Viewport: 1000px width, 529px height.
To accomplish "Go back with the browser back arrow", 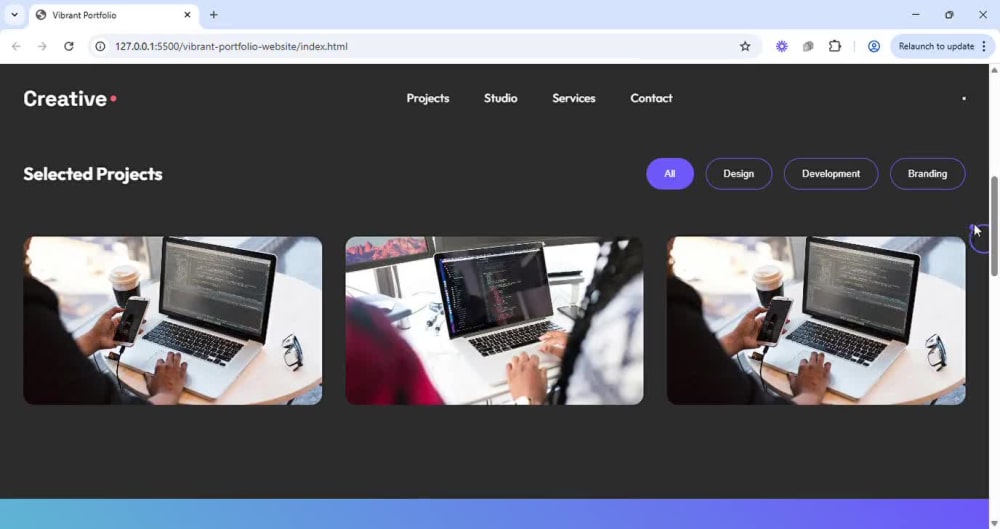I will point(17,46).
